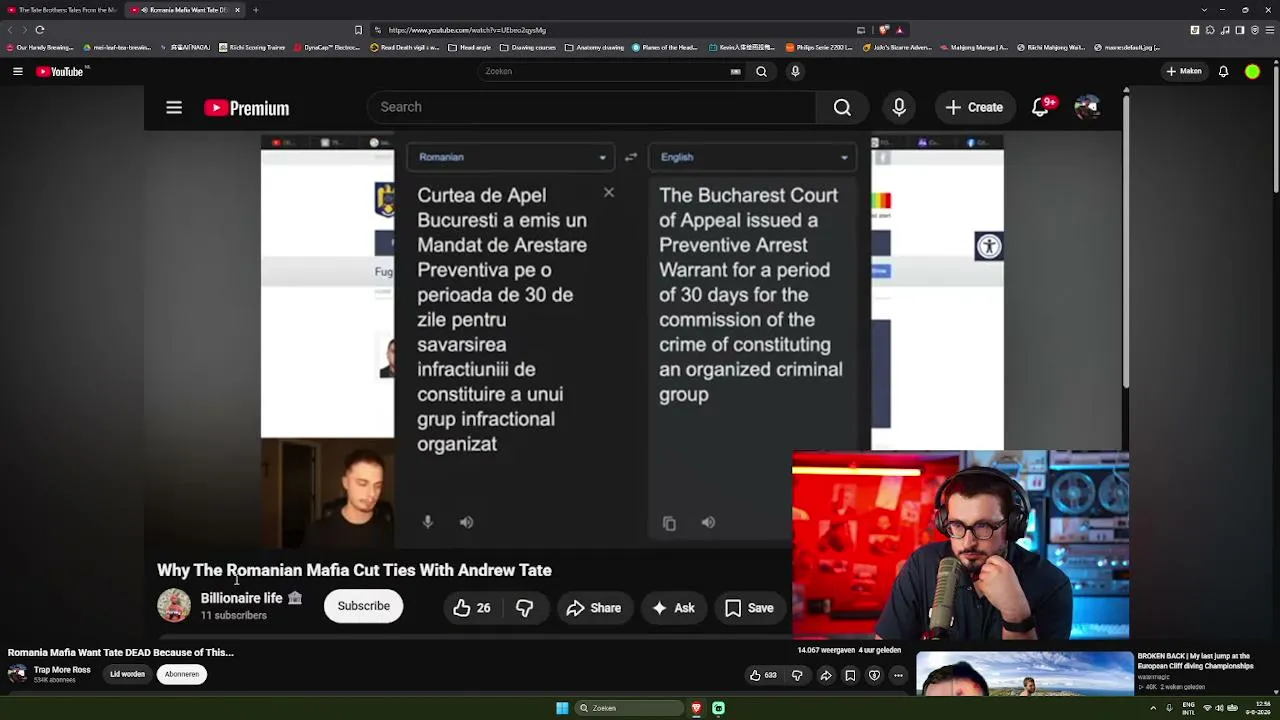This screenshot has width=1280, height=720.
Task: Click the BROKEN BACK video title text
Action: [x=1195, y=661]
